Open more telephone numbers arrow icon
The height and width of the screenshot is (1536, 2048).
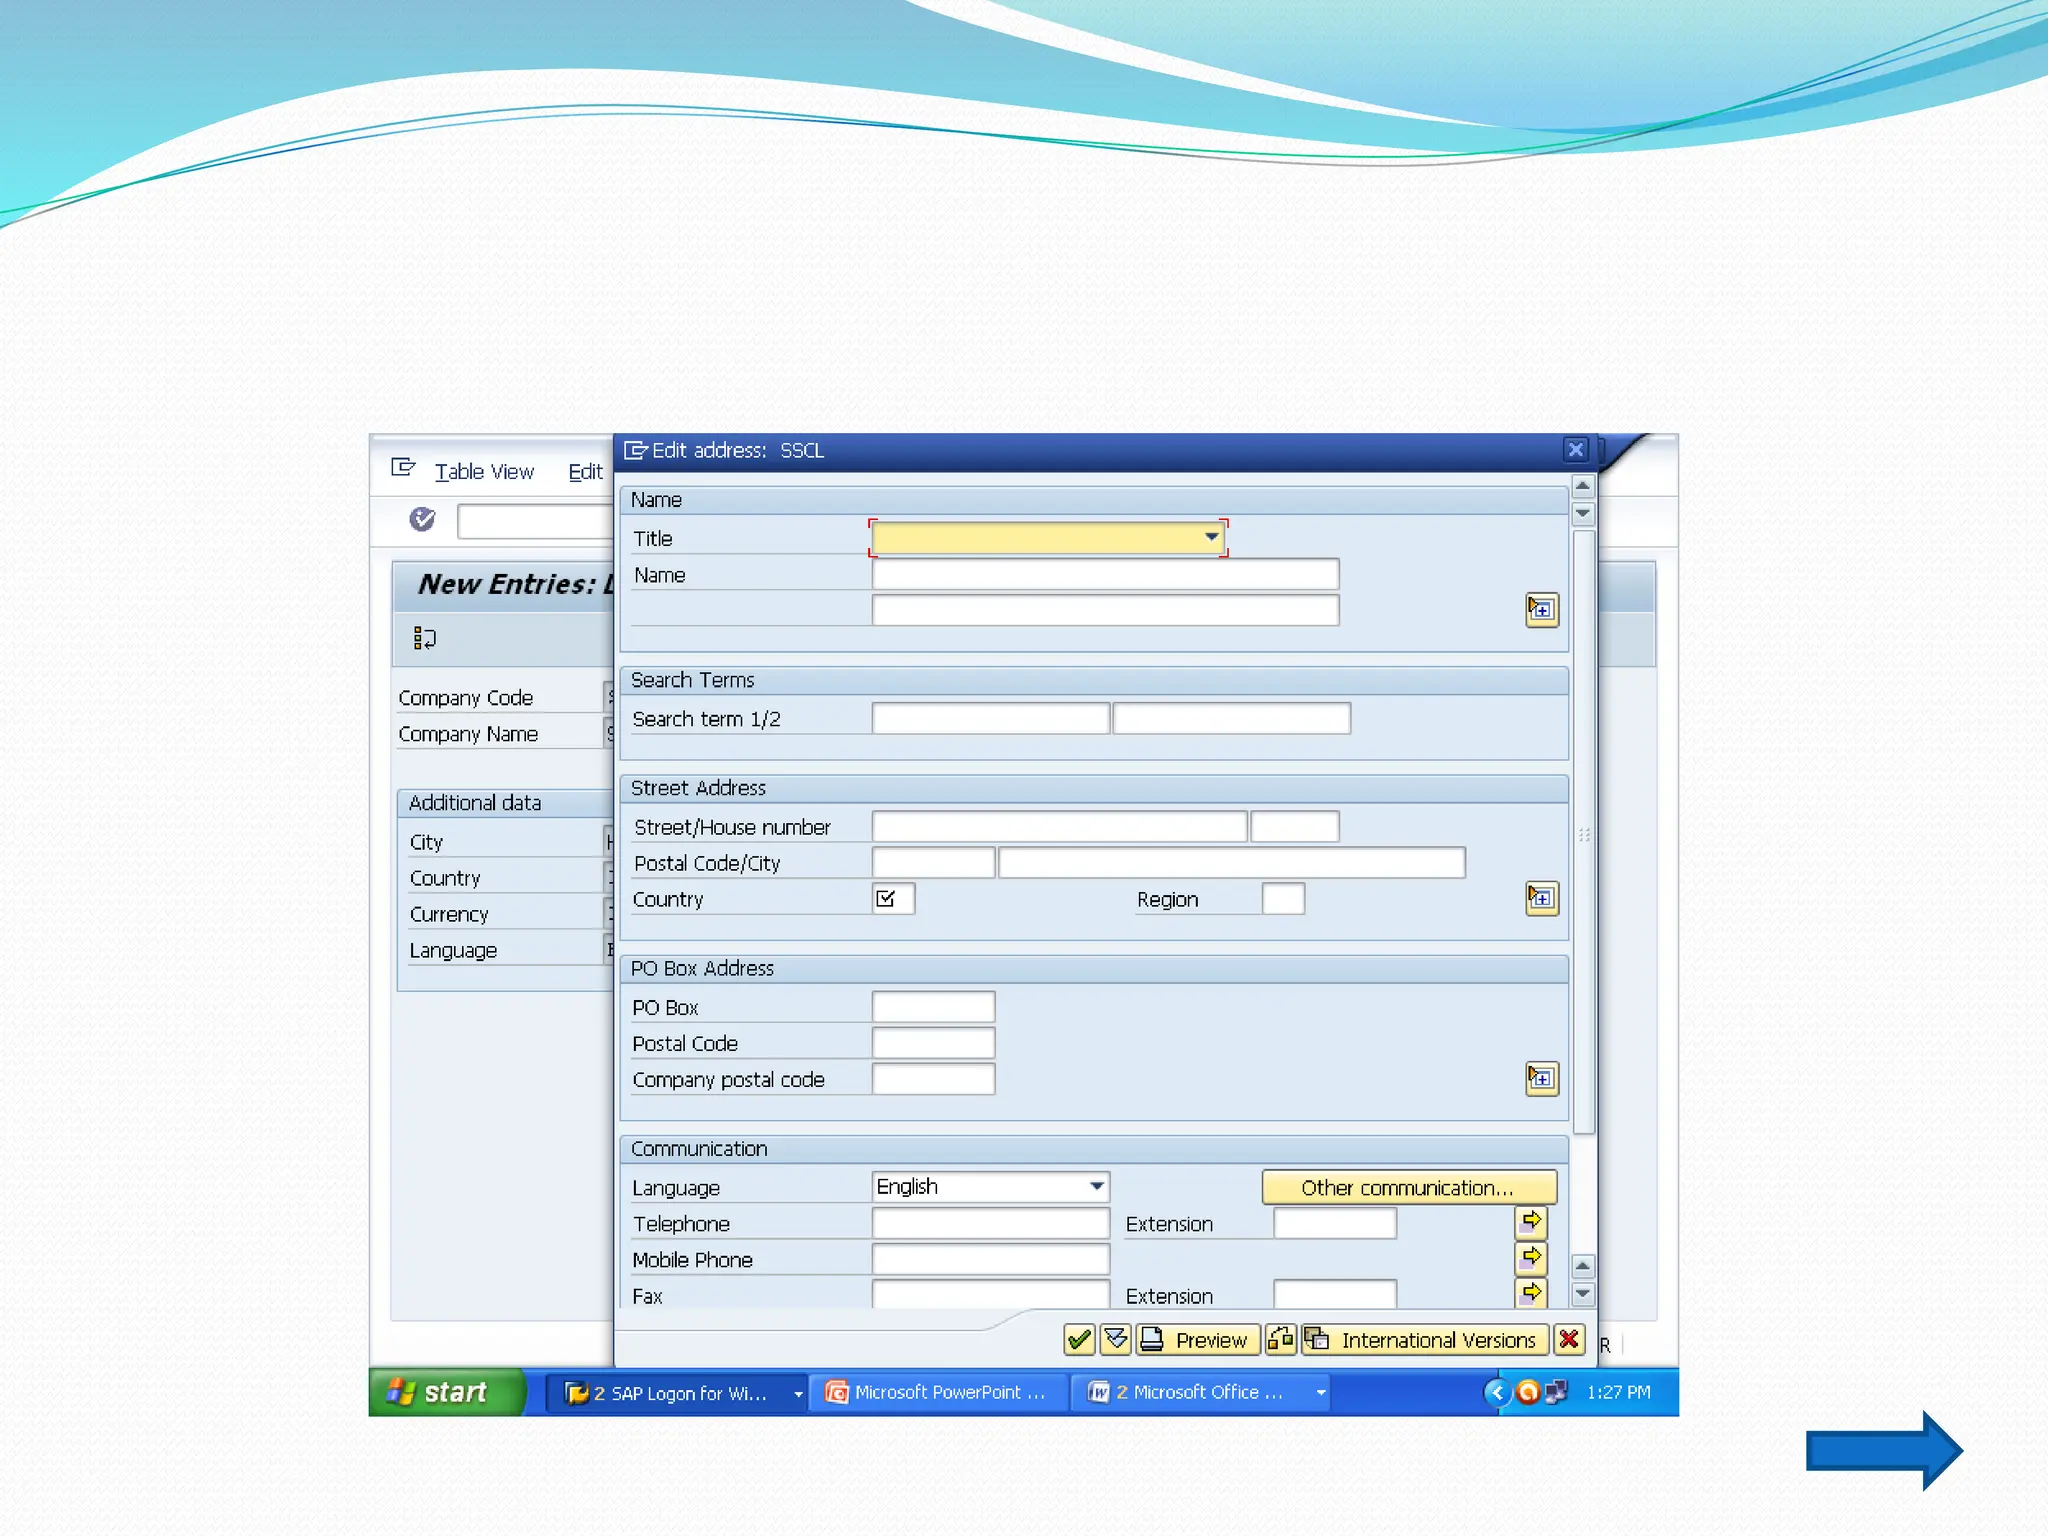coord(1531,1222)
